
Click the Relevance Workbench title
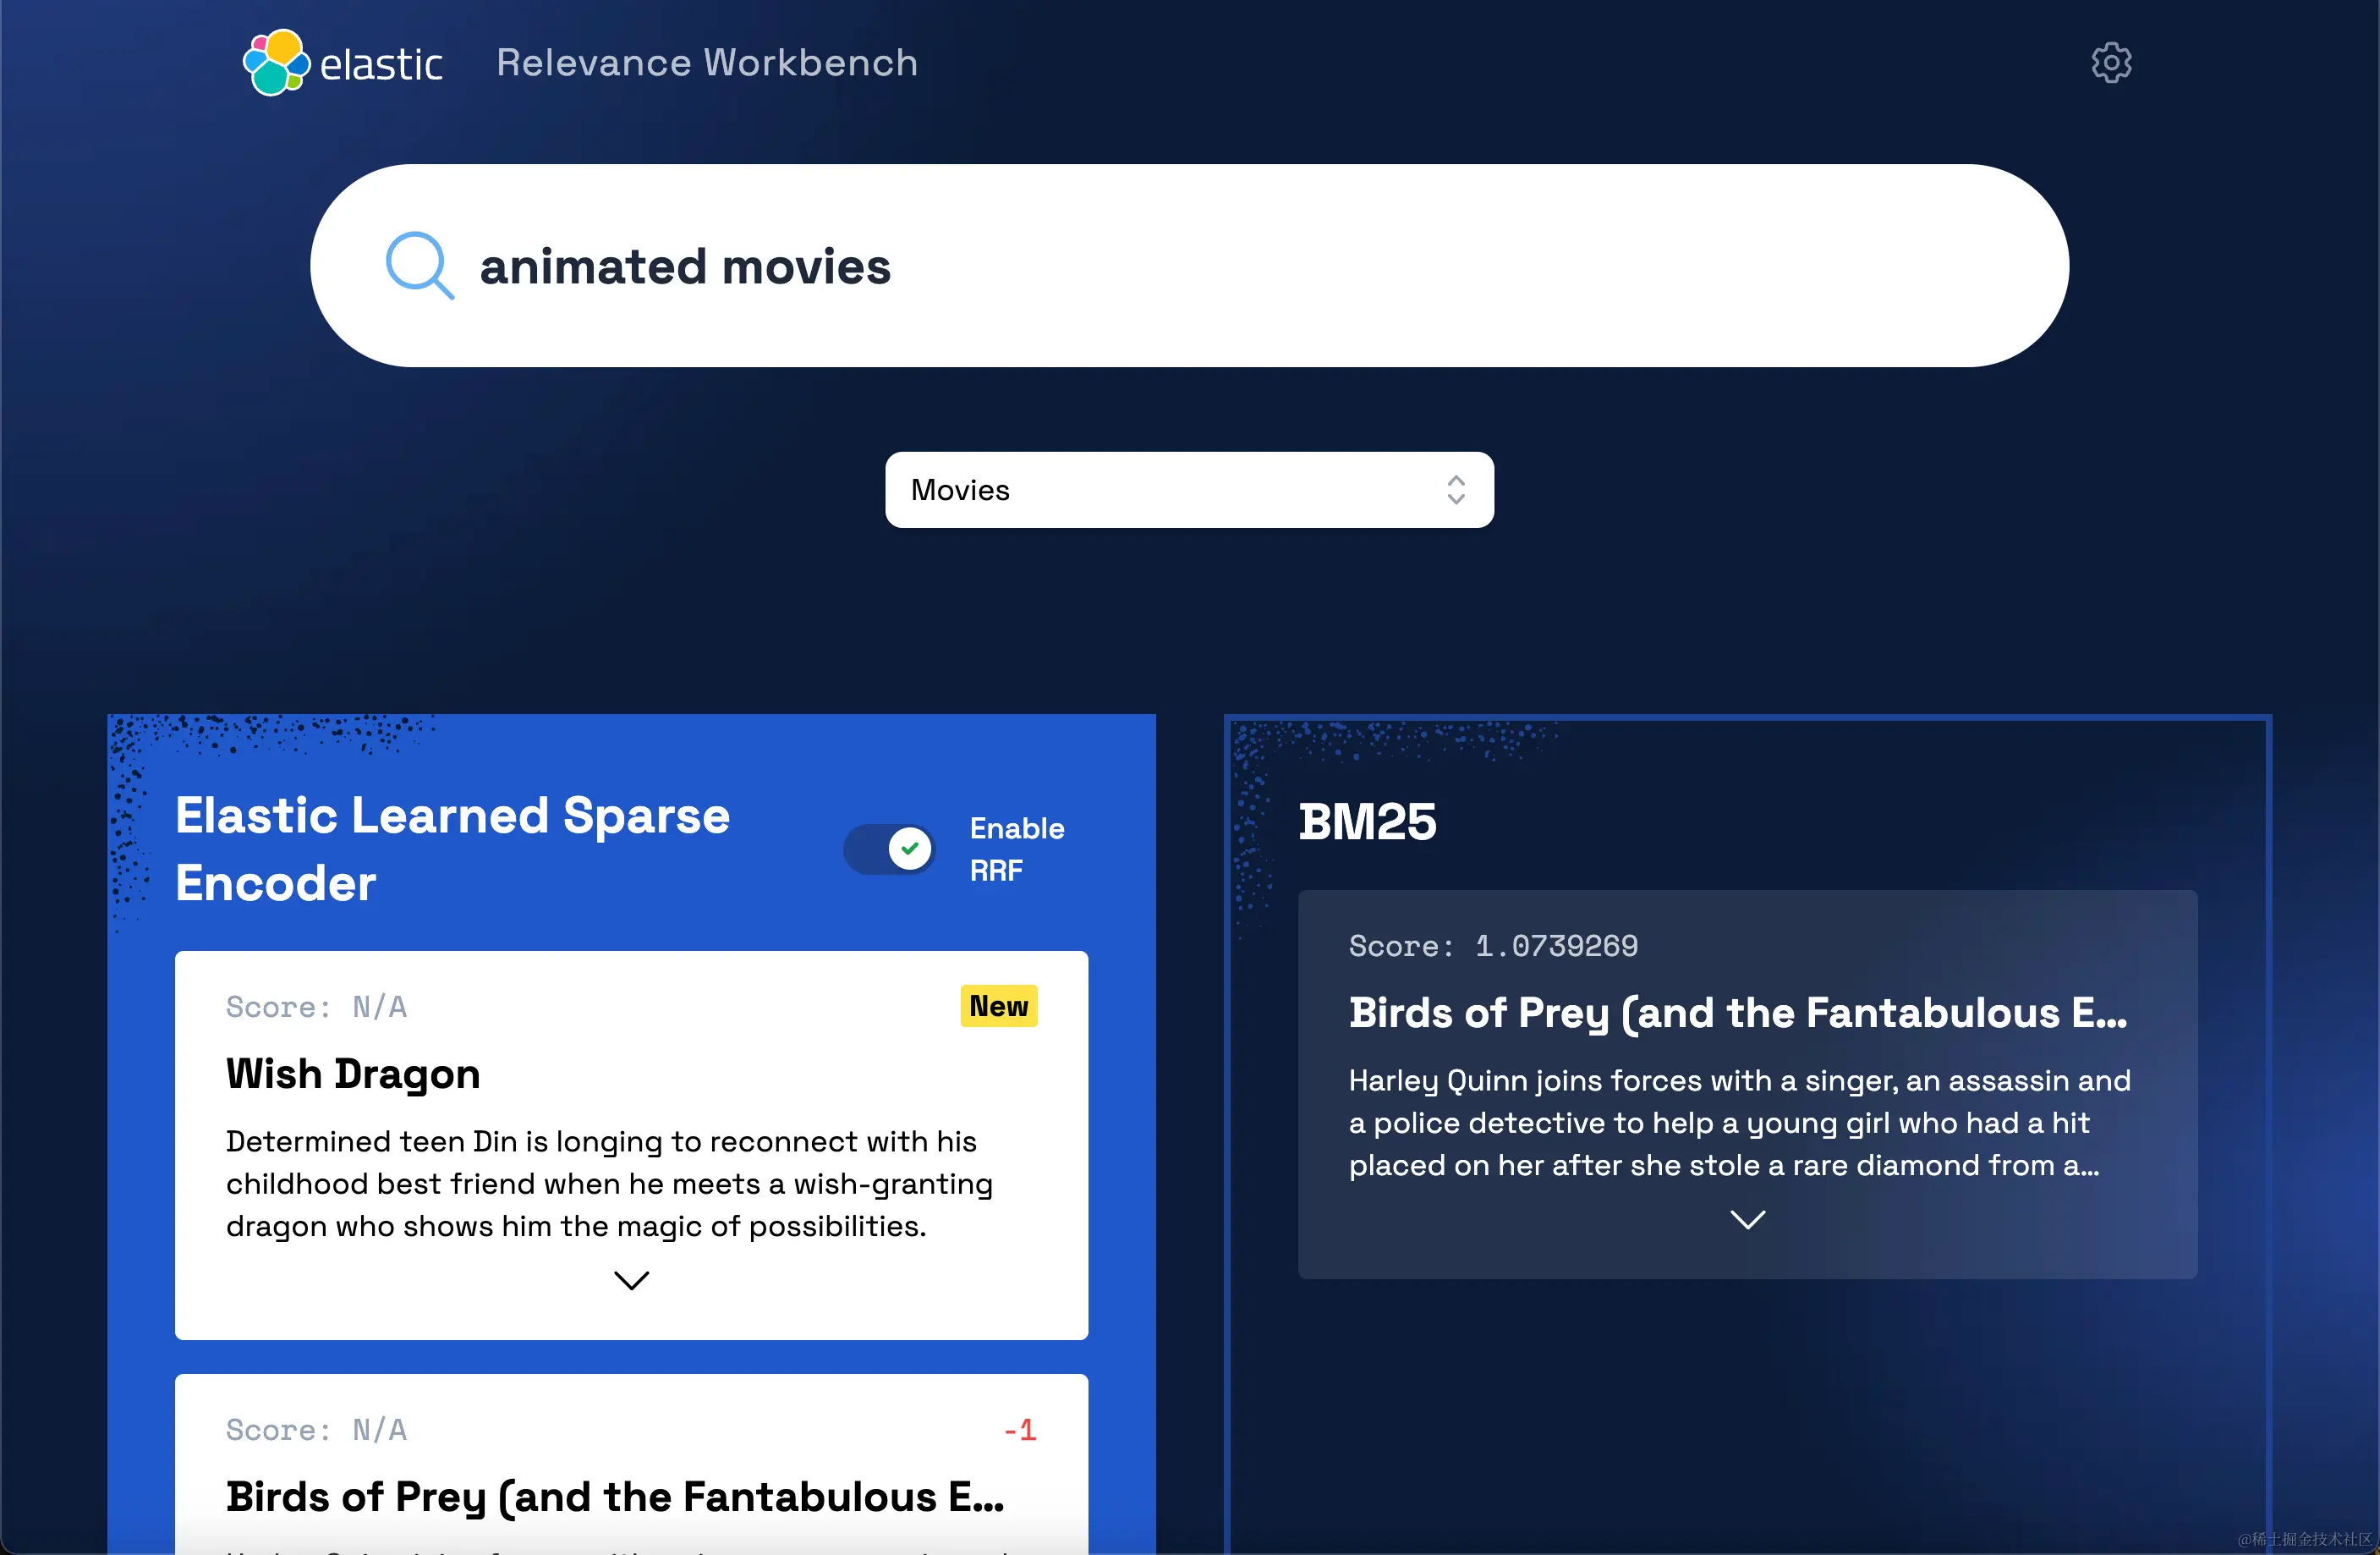pos(706,63)
